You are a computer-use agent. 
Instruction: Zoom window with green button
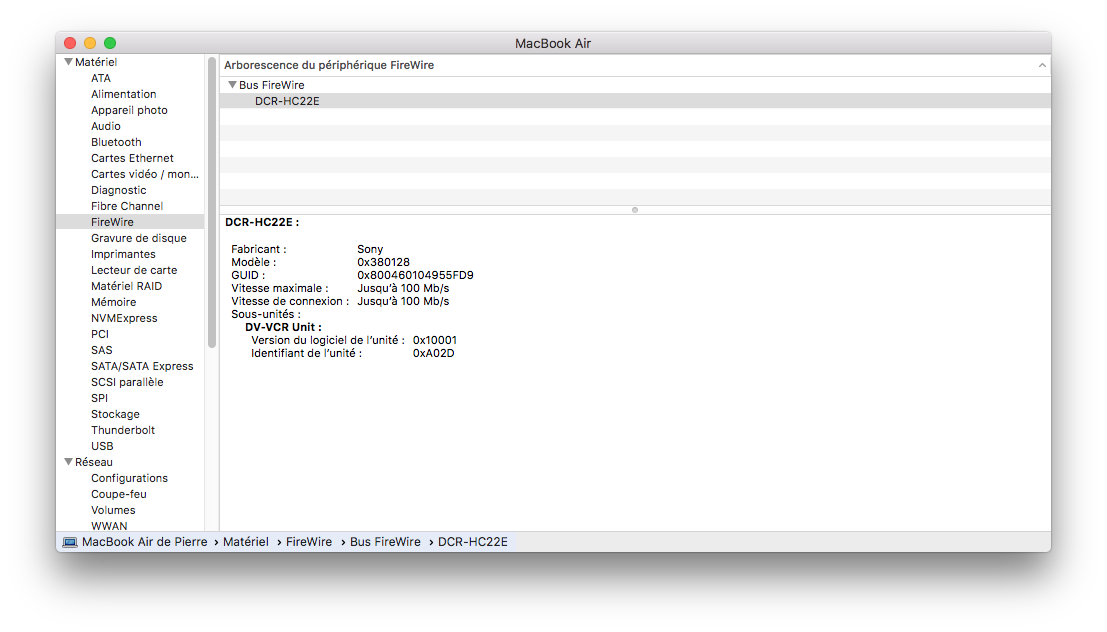pos(110,43)
